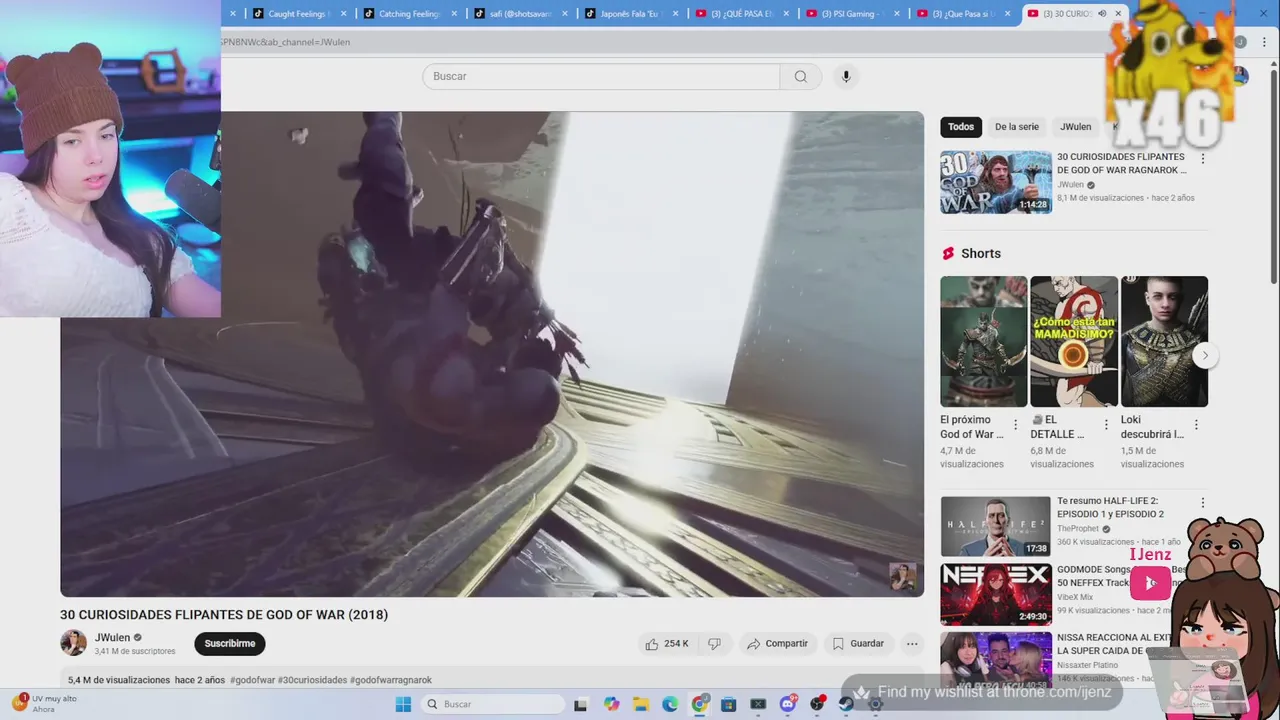The width and height of the screenshot is (1280, 720).
Task: Focus the Windows taskbar Buscar search box
Action: click(x=492, y=704)
